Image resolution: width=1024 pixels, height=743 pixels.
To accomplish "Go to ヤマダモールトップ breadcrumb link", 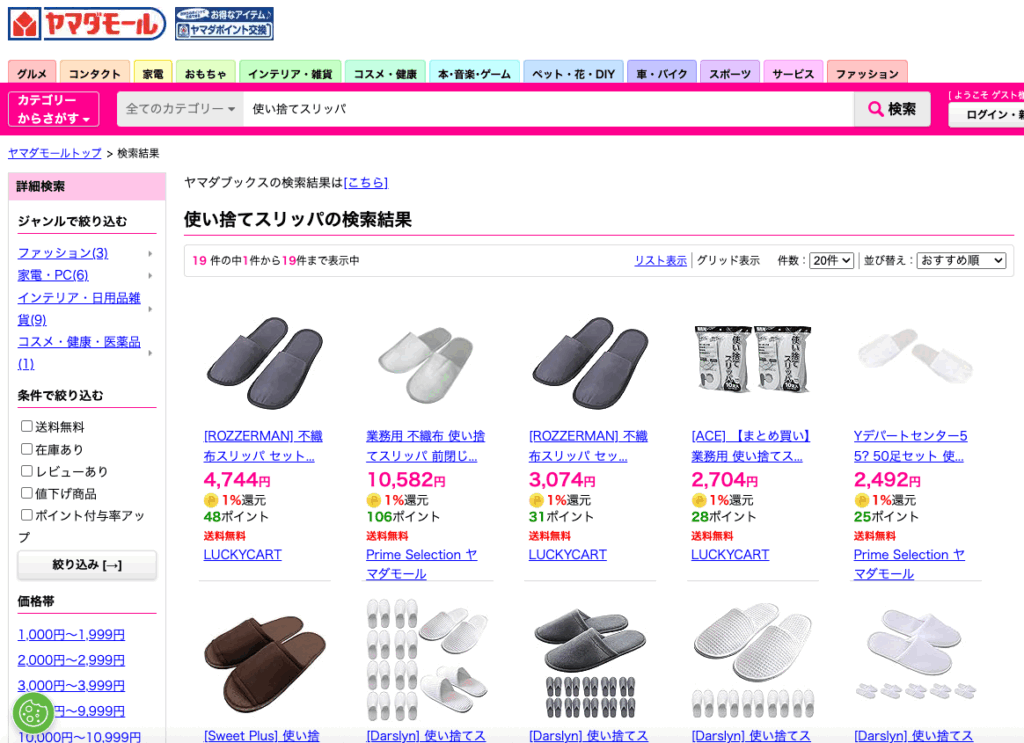I will pos(55,153).
